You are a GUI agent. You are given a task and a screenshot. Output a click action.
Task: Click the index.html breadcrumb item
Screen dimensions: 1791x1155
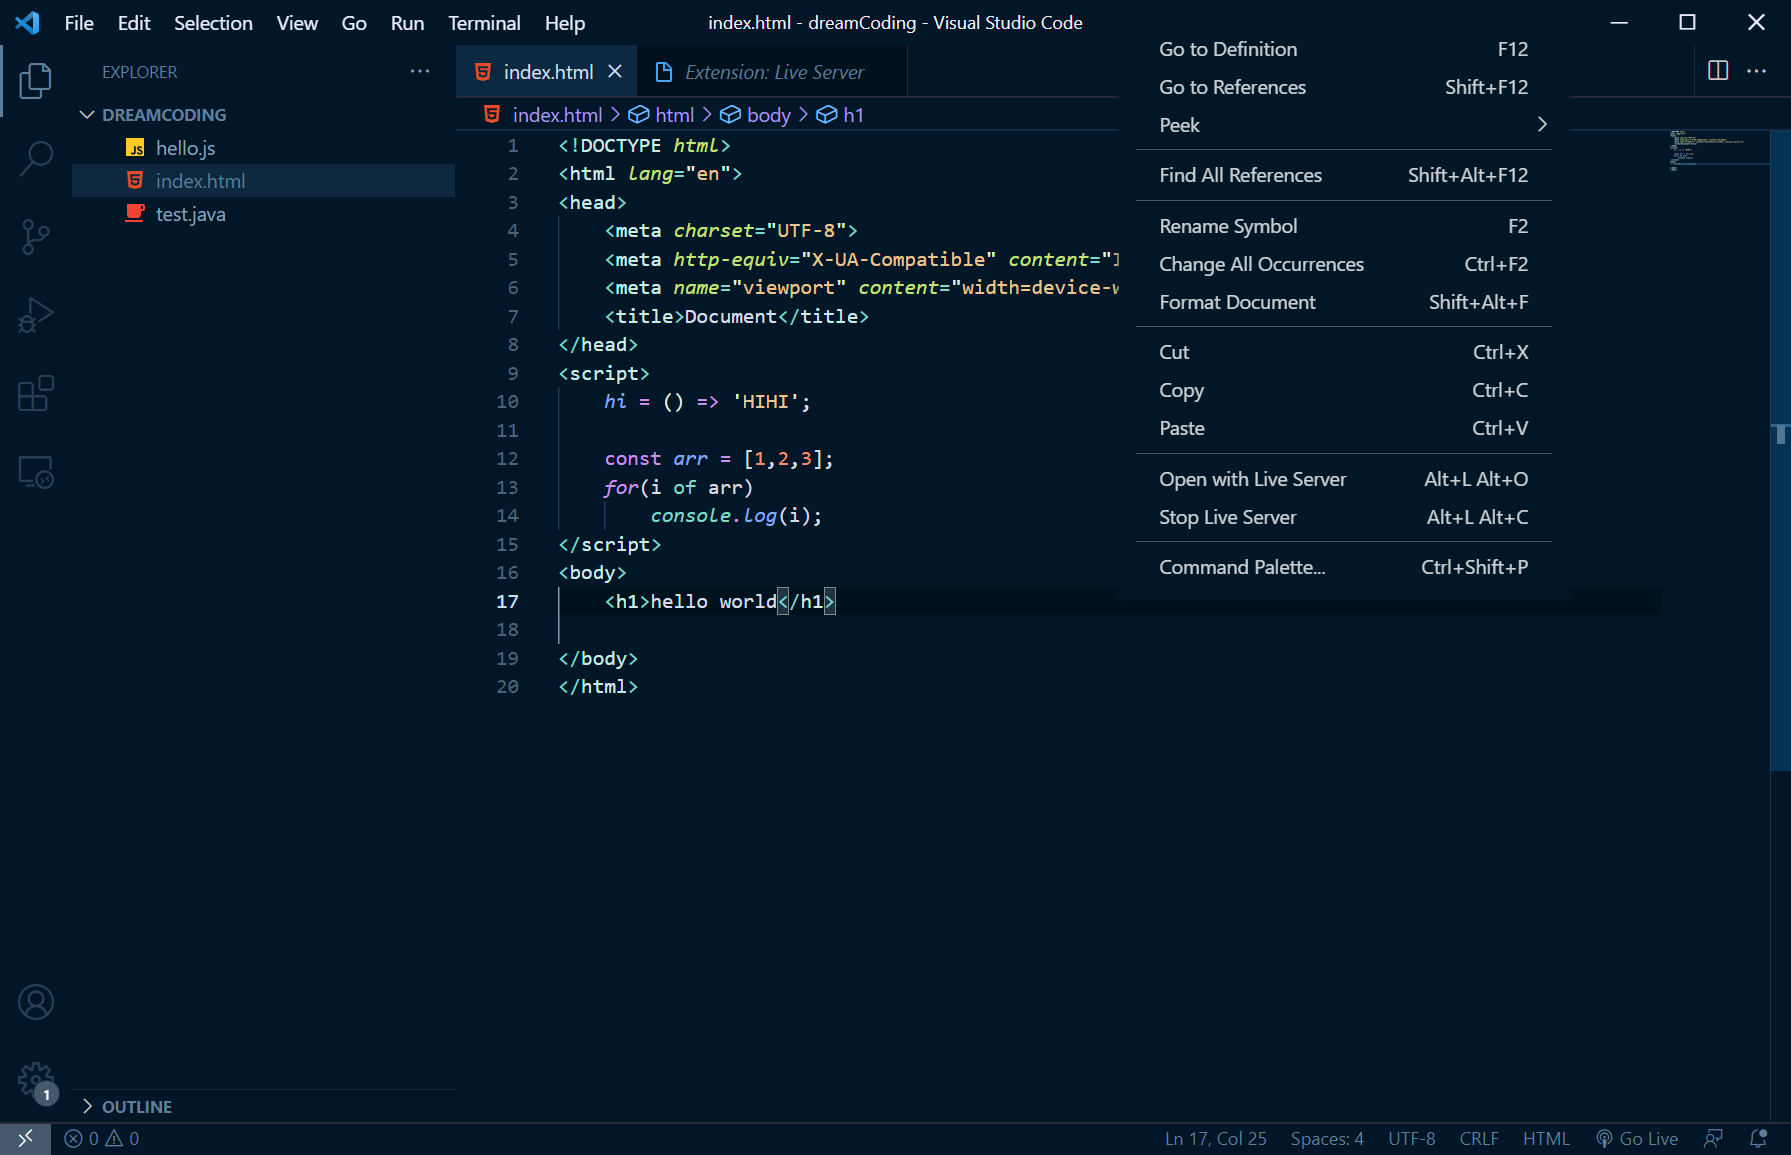543,115
